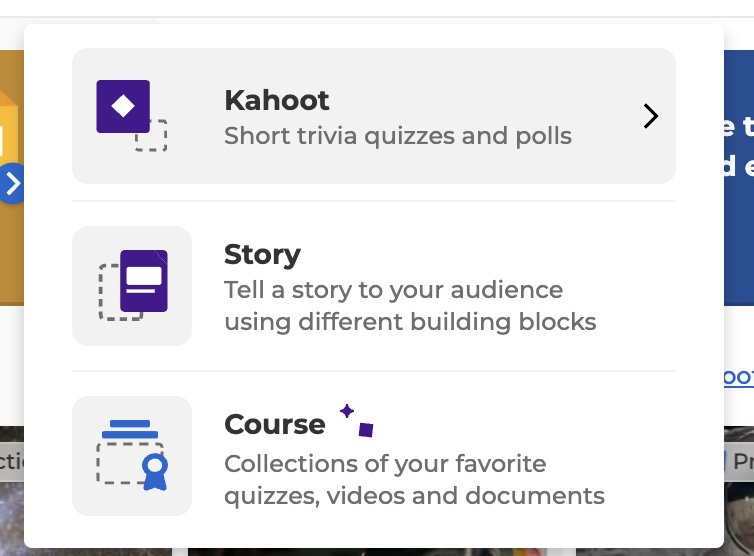Click "Tell a story to your audience" text

point(393,290)
